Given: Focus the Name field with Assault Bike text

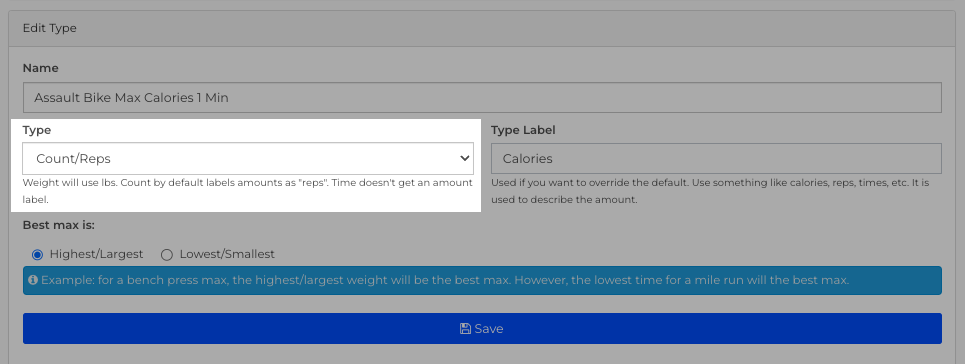Looking at the screenshot, I should pos(482,97).
